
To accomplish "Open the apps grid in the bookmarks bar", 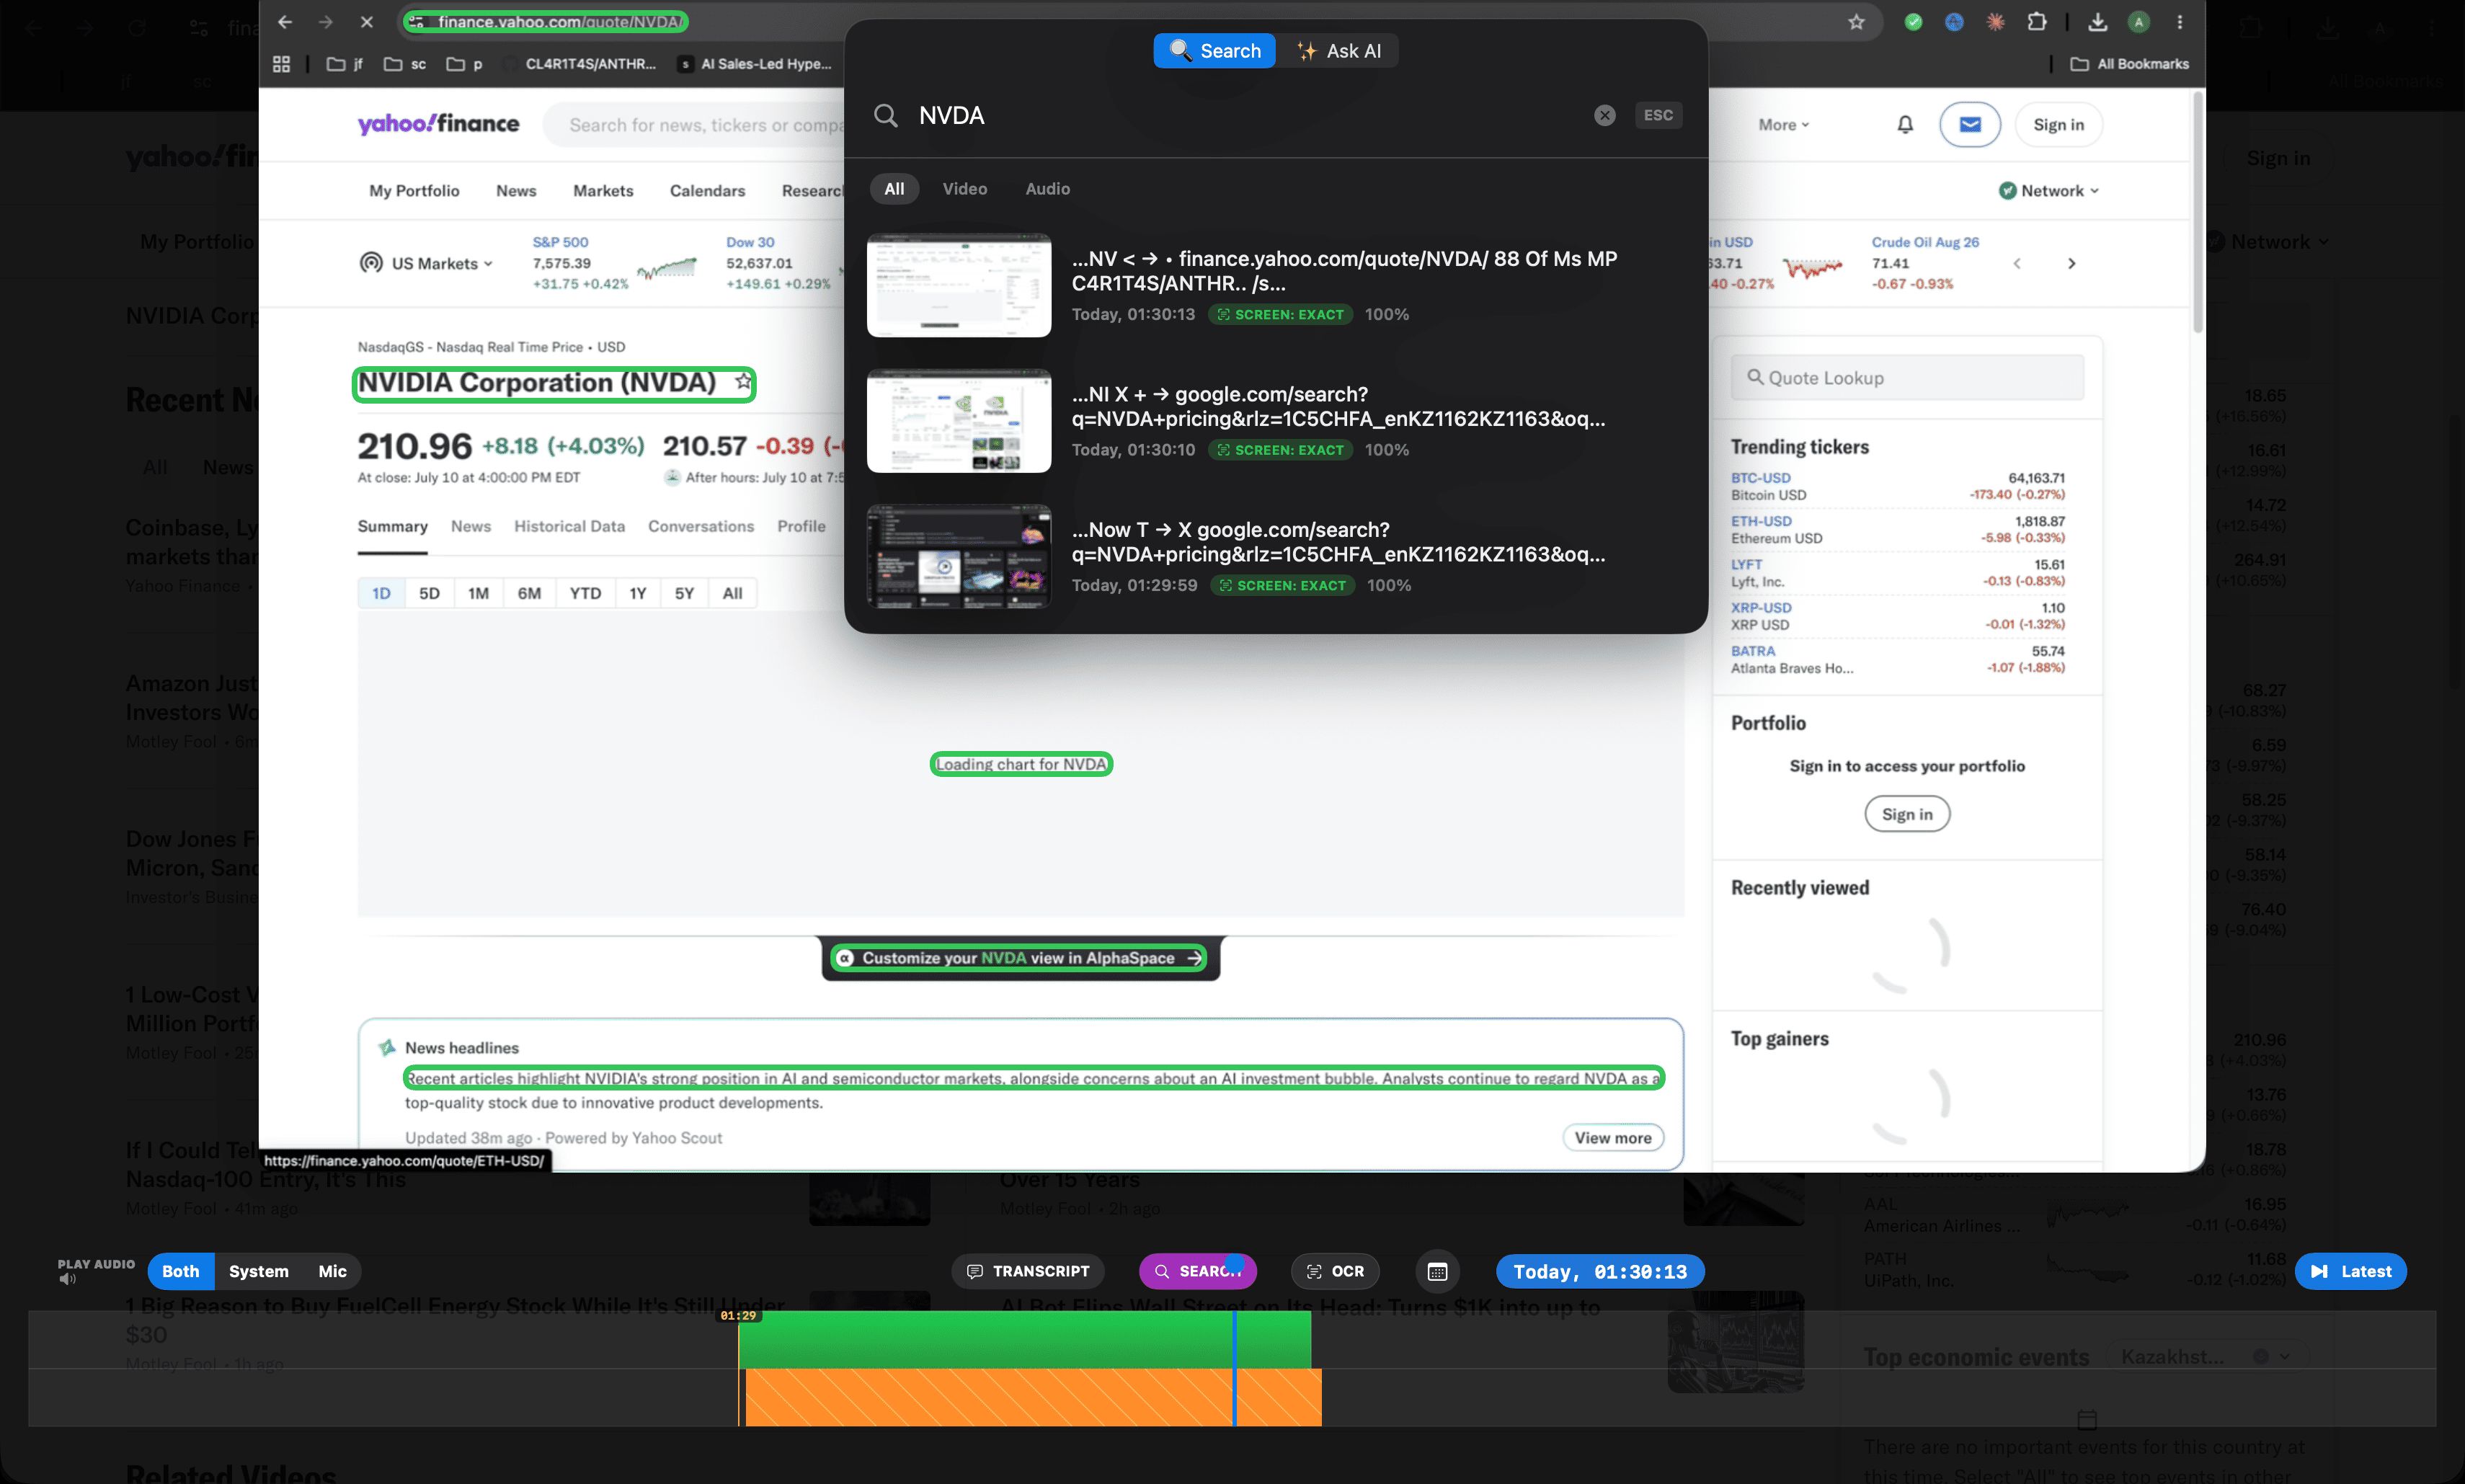I will coord(282,64).
